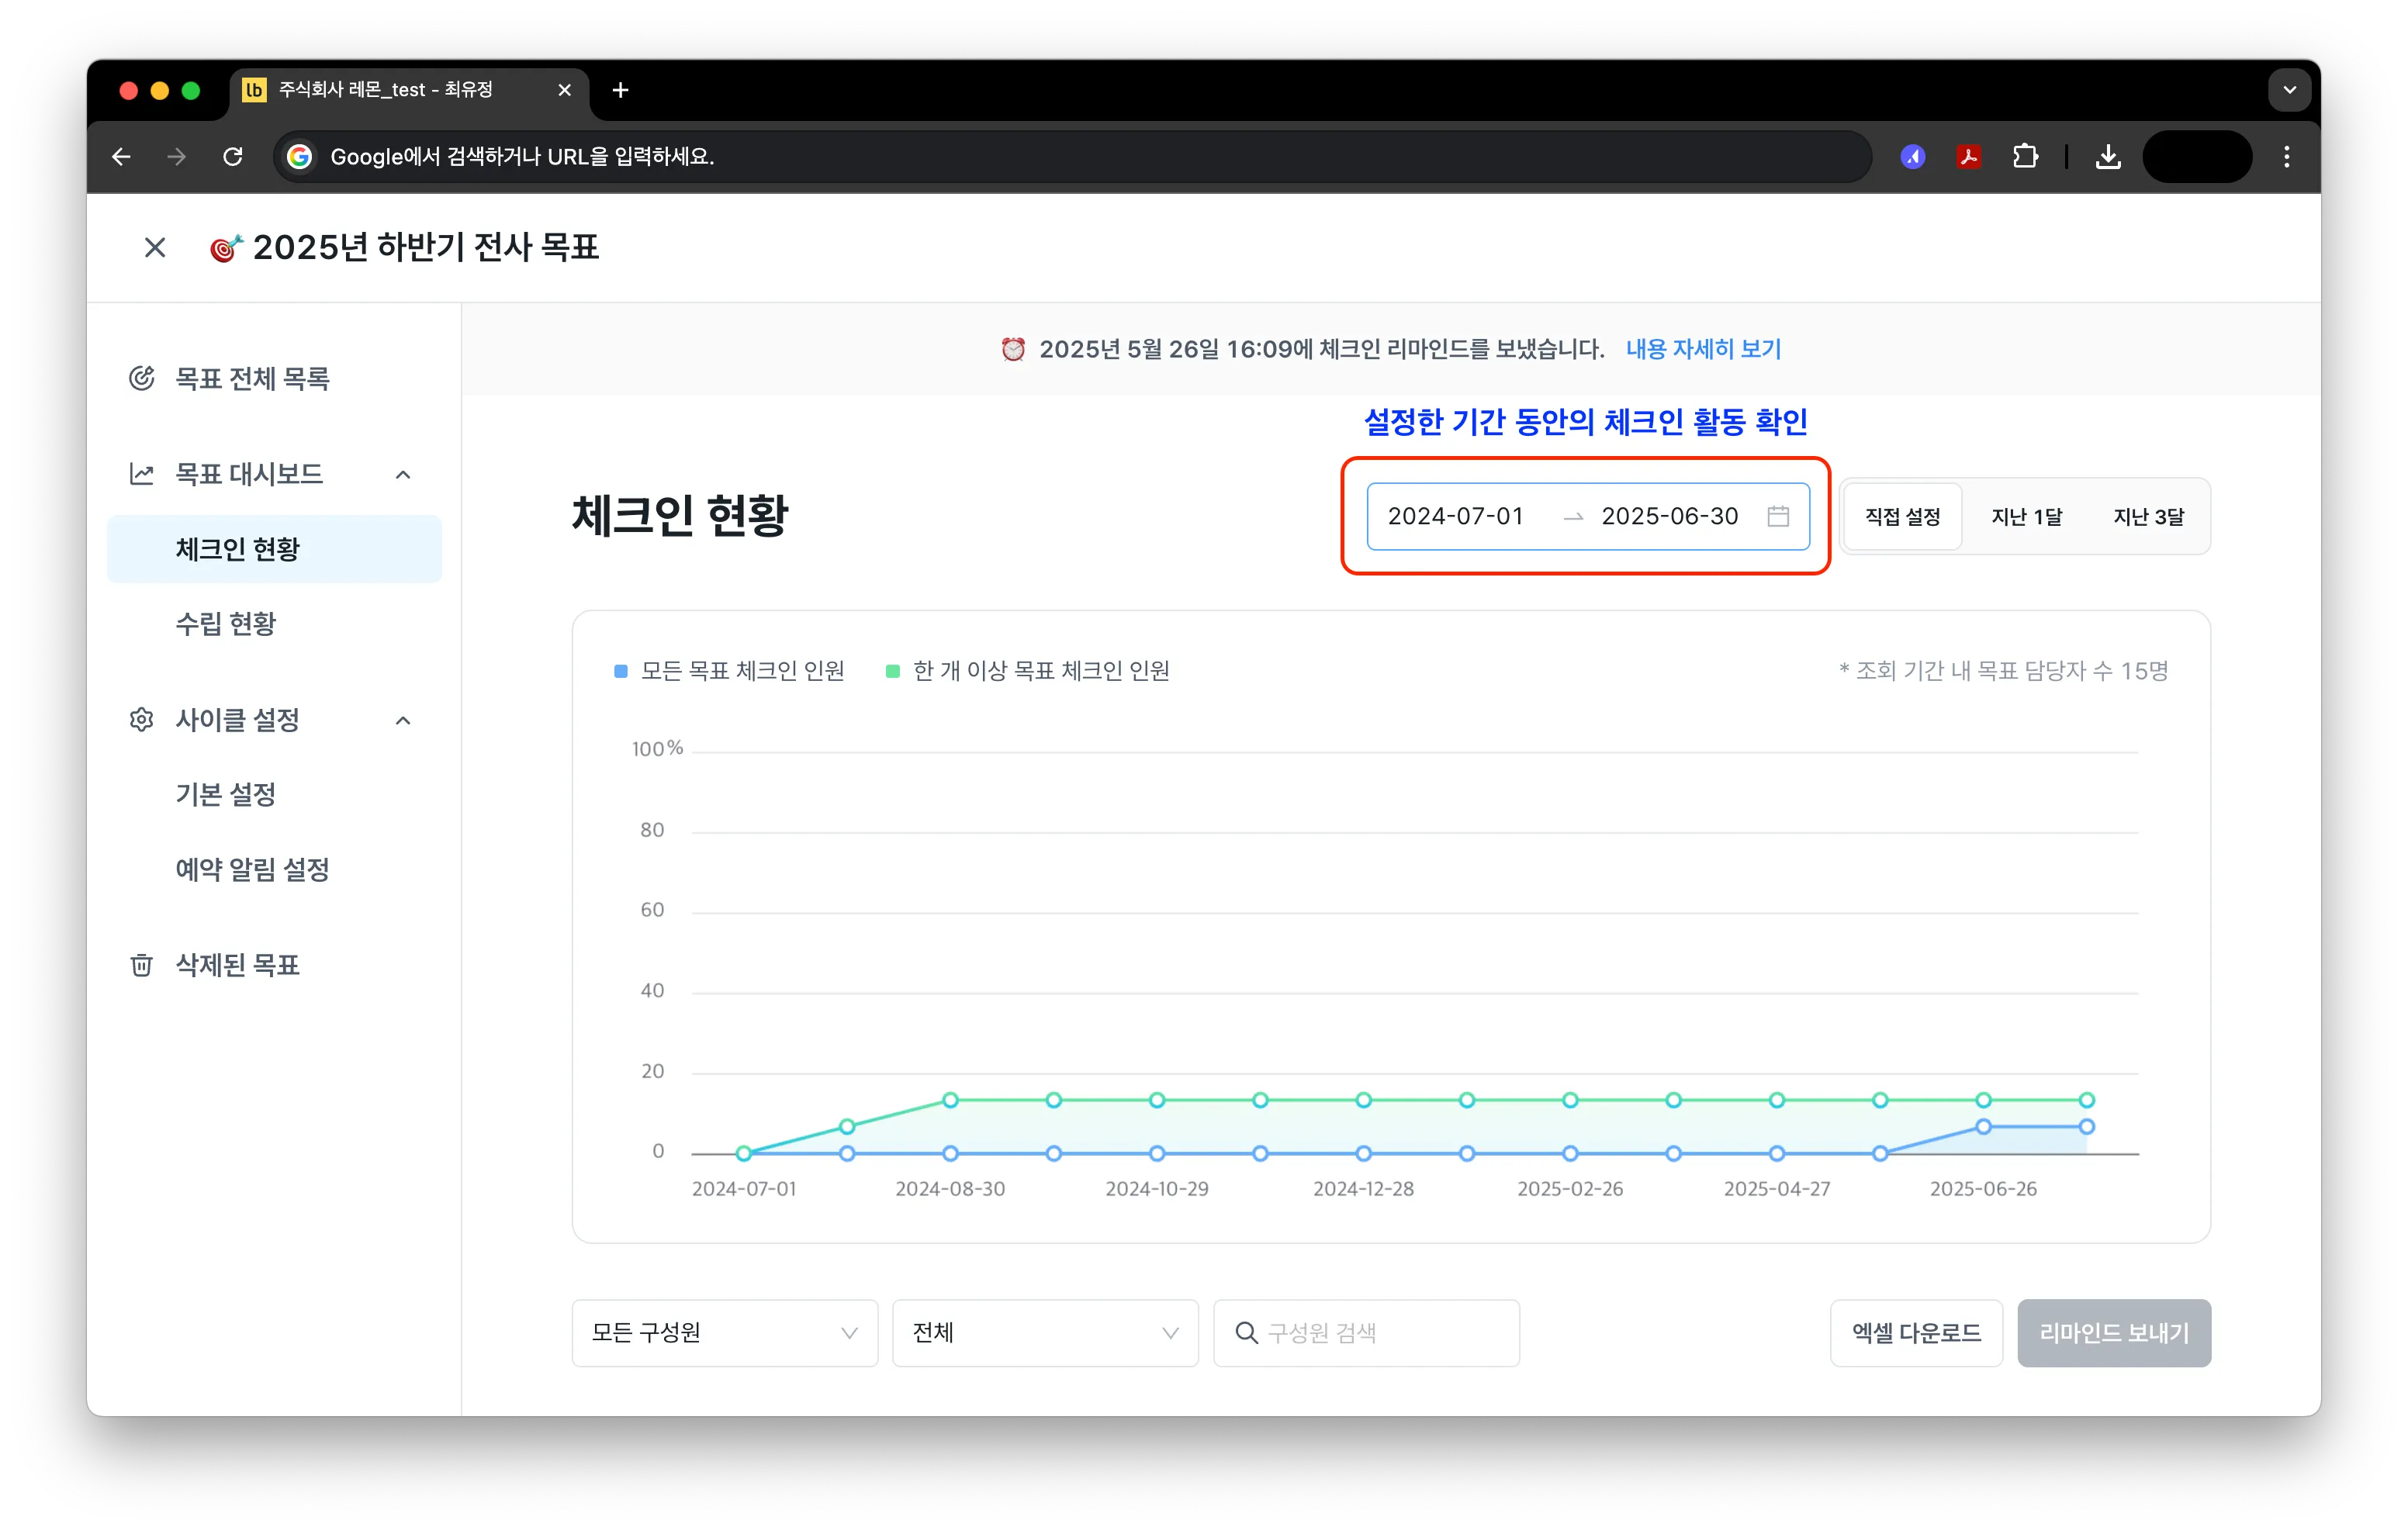Click the blue circular extension icon
Viewport: 2408px width, 1531px height.
click(x=1913, y=156)
